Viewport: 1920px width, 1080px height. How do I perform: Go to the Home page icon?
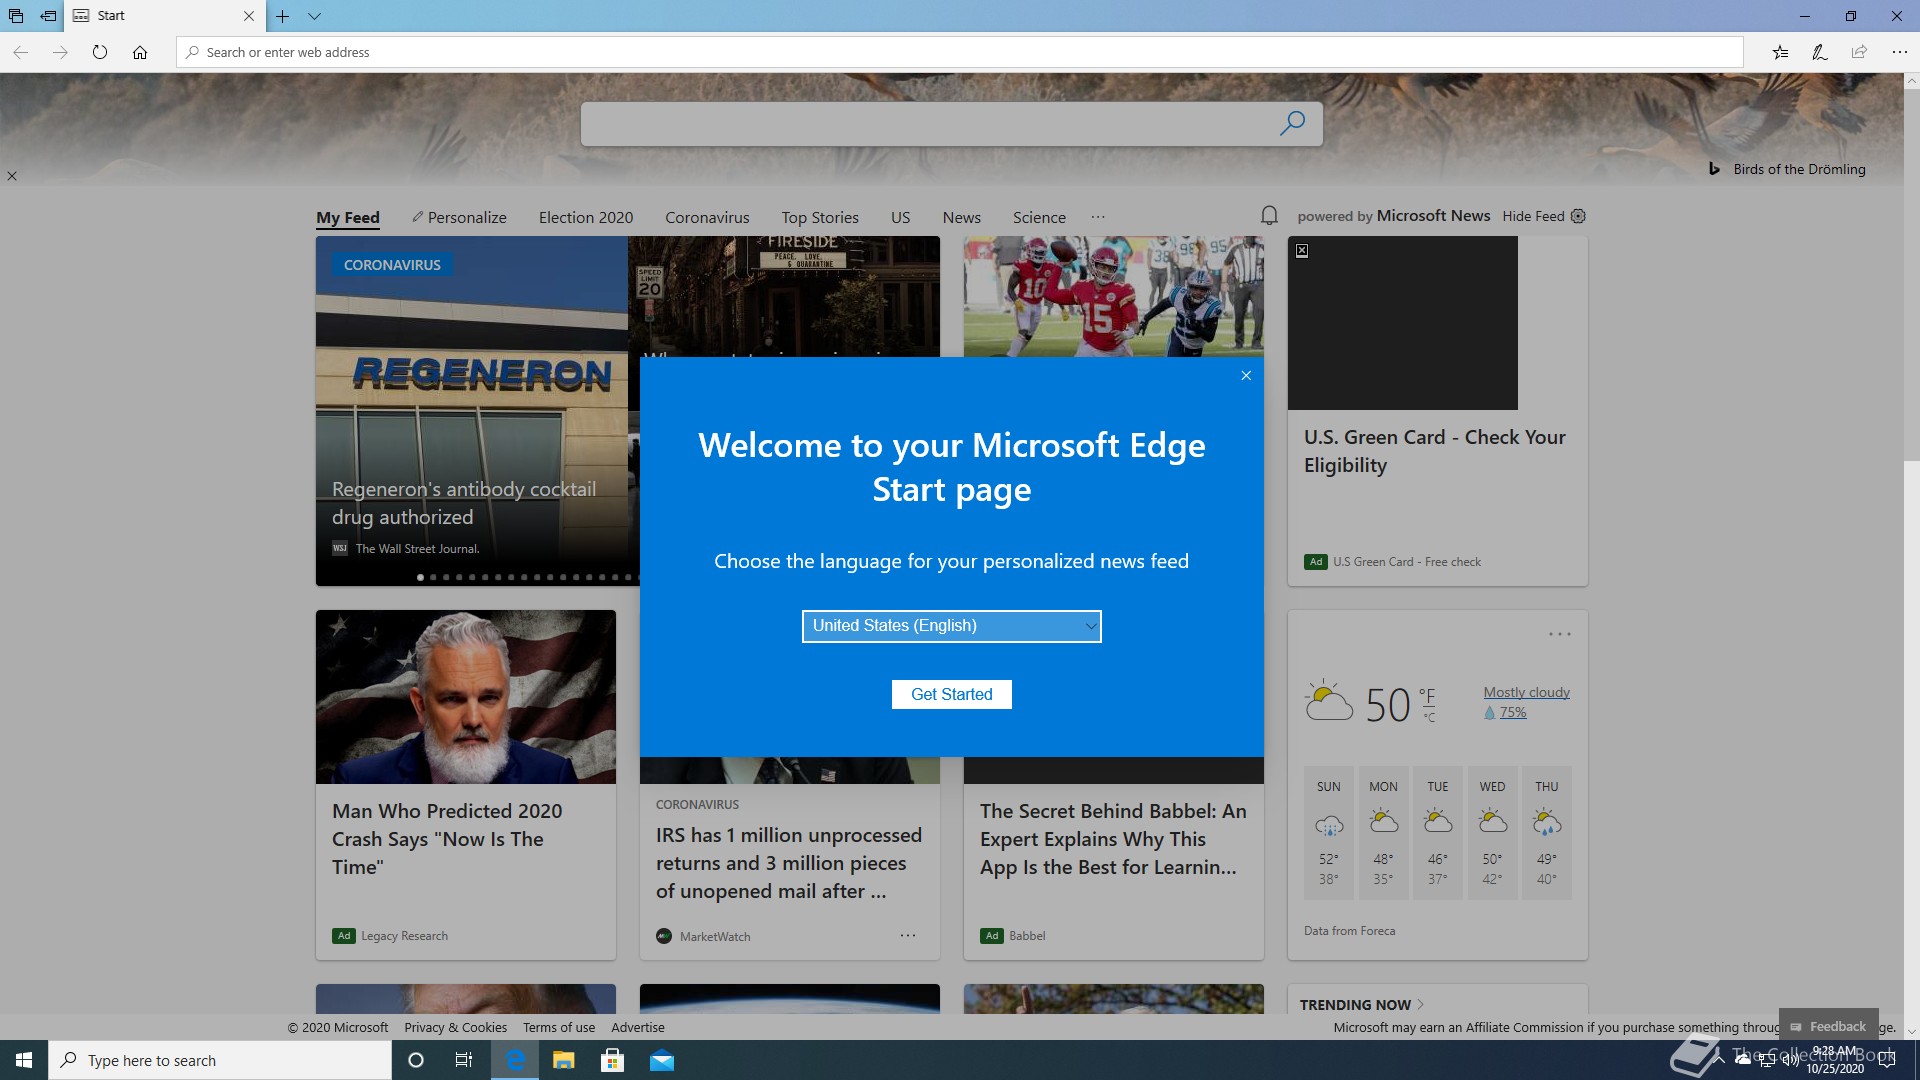[x=140, y=52]
